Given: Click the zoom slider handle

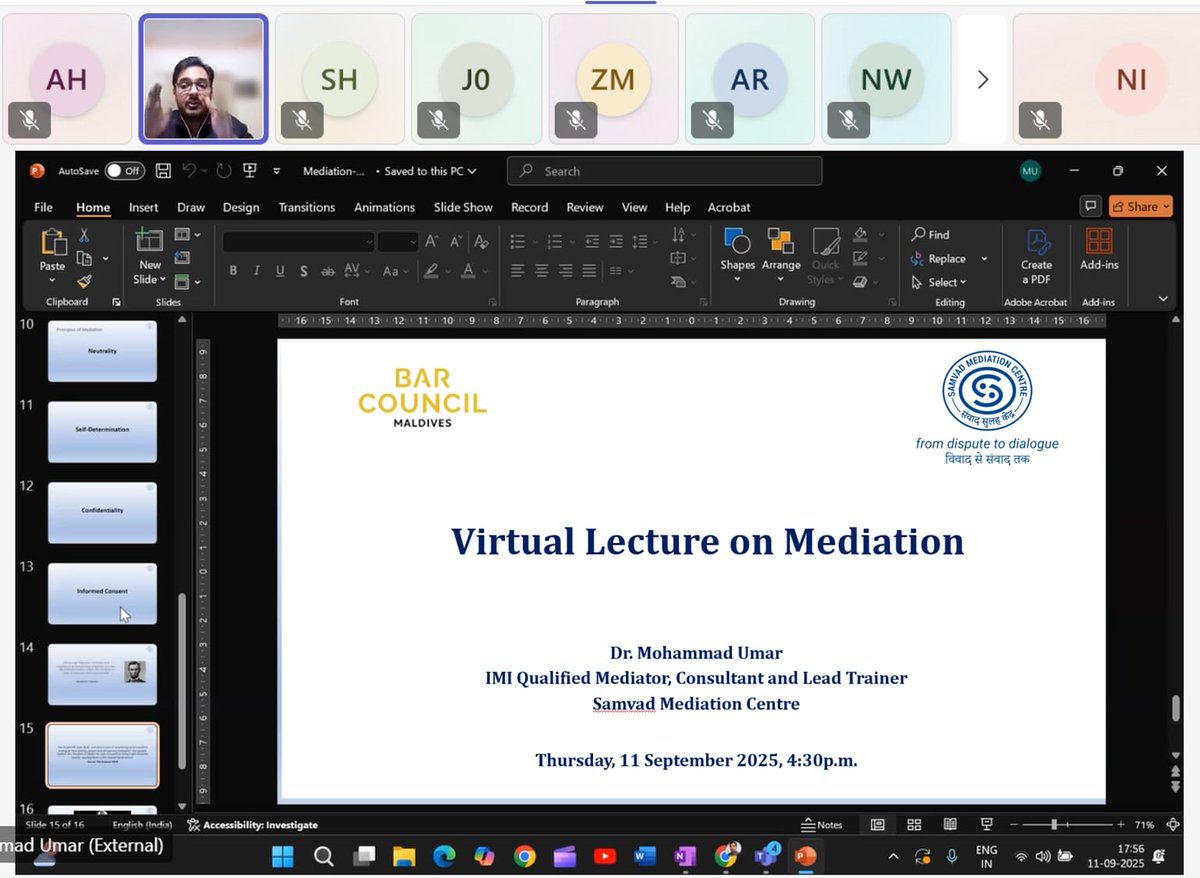Looking at the screenshot, I should [x=1053, y=825].
